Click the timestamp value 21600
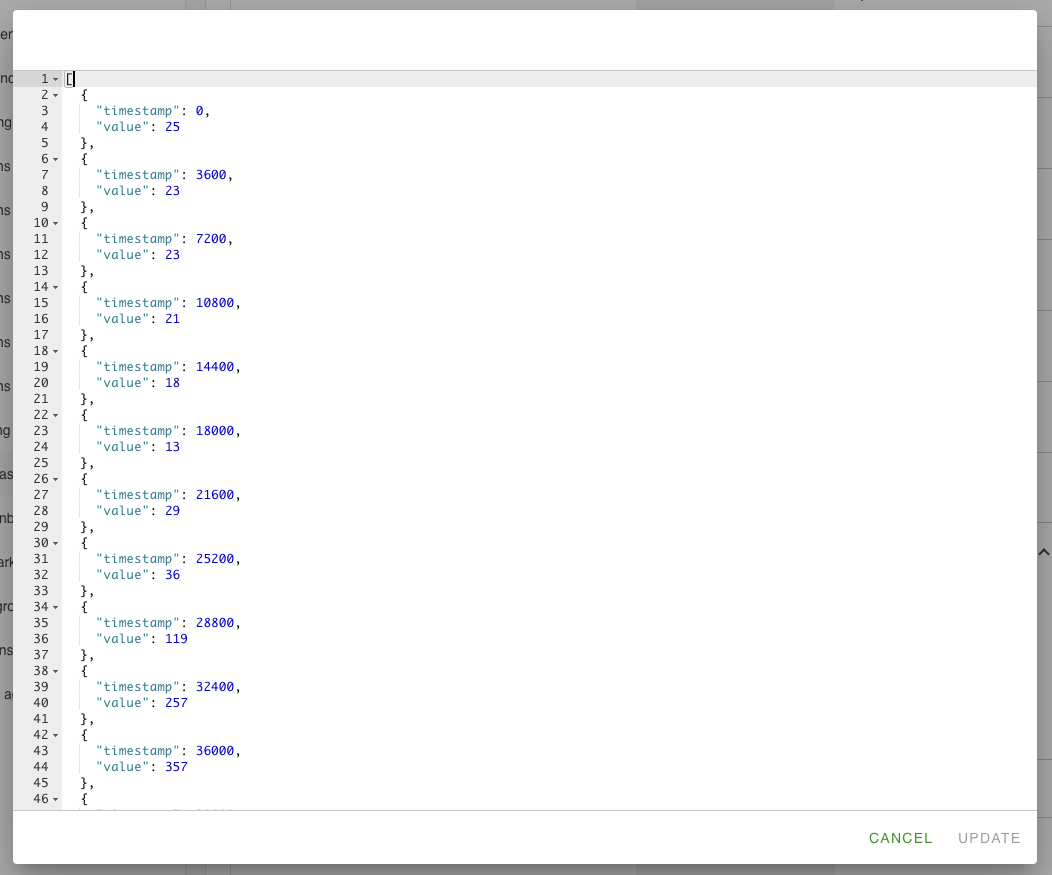Screen dimensions: 1052x875 (217, 495)
